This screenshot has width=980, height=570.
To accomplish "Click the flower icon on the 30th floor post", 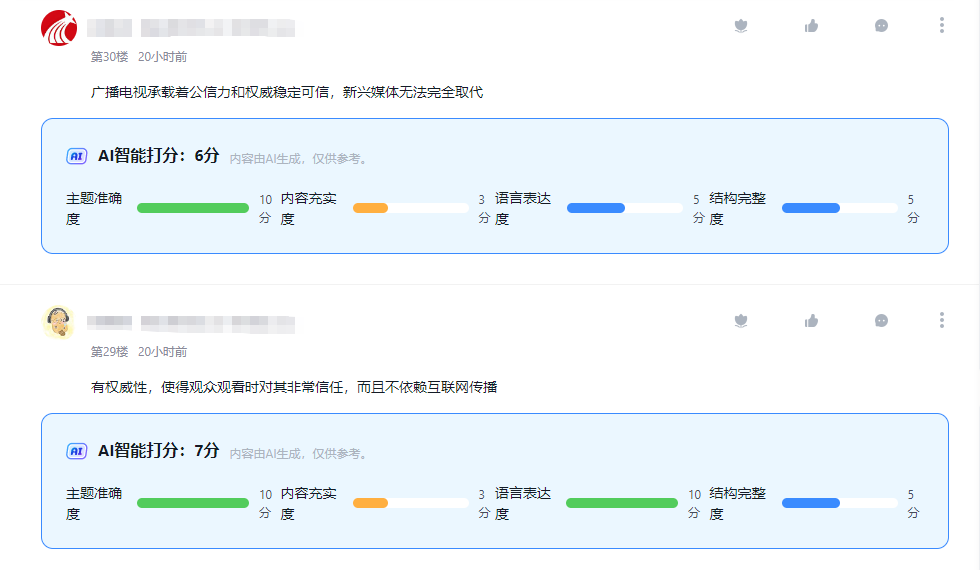I will [x=741, y=26].
